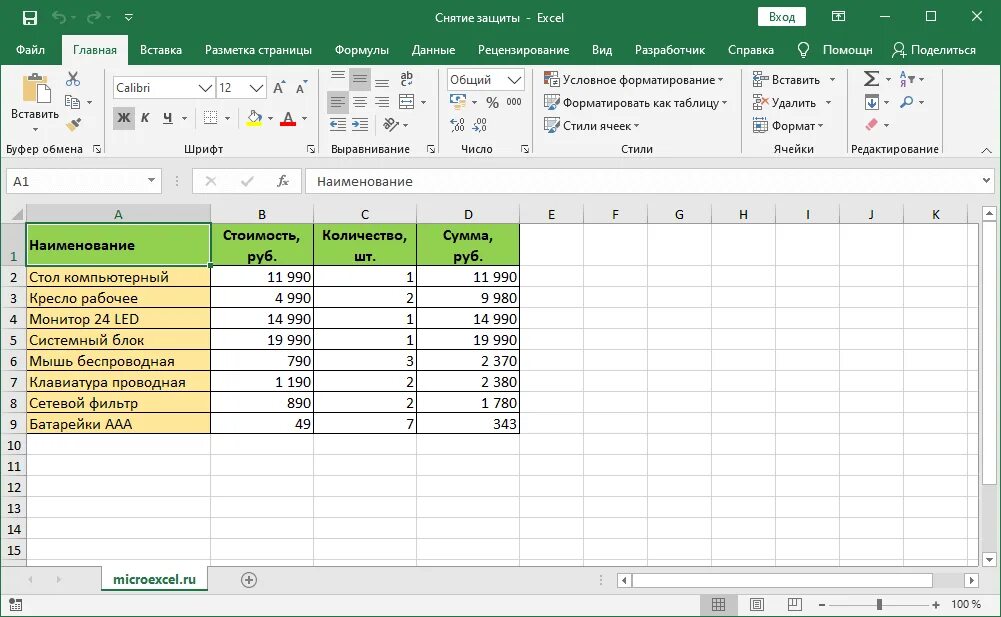The width and height of the screenshot is (1001, 617).
Task: Click the red Font Color A icon
Action: click(288, 118)
